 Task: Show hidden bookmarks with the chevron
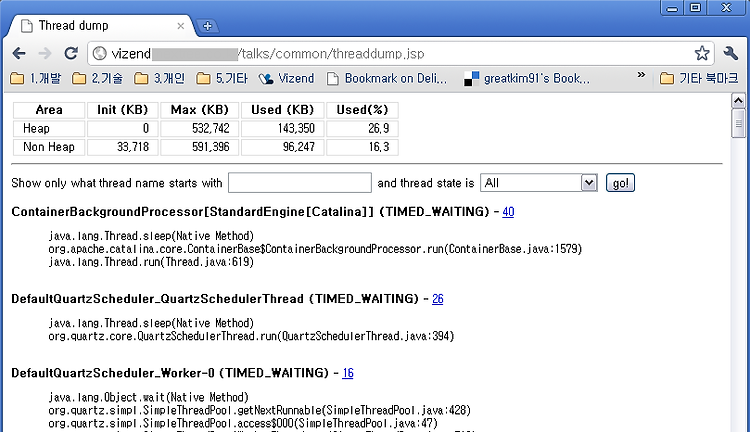click(641, 75)
